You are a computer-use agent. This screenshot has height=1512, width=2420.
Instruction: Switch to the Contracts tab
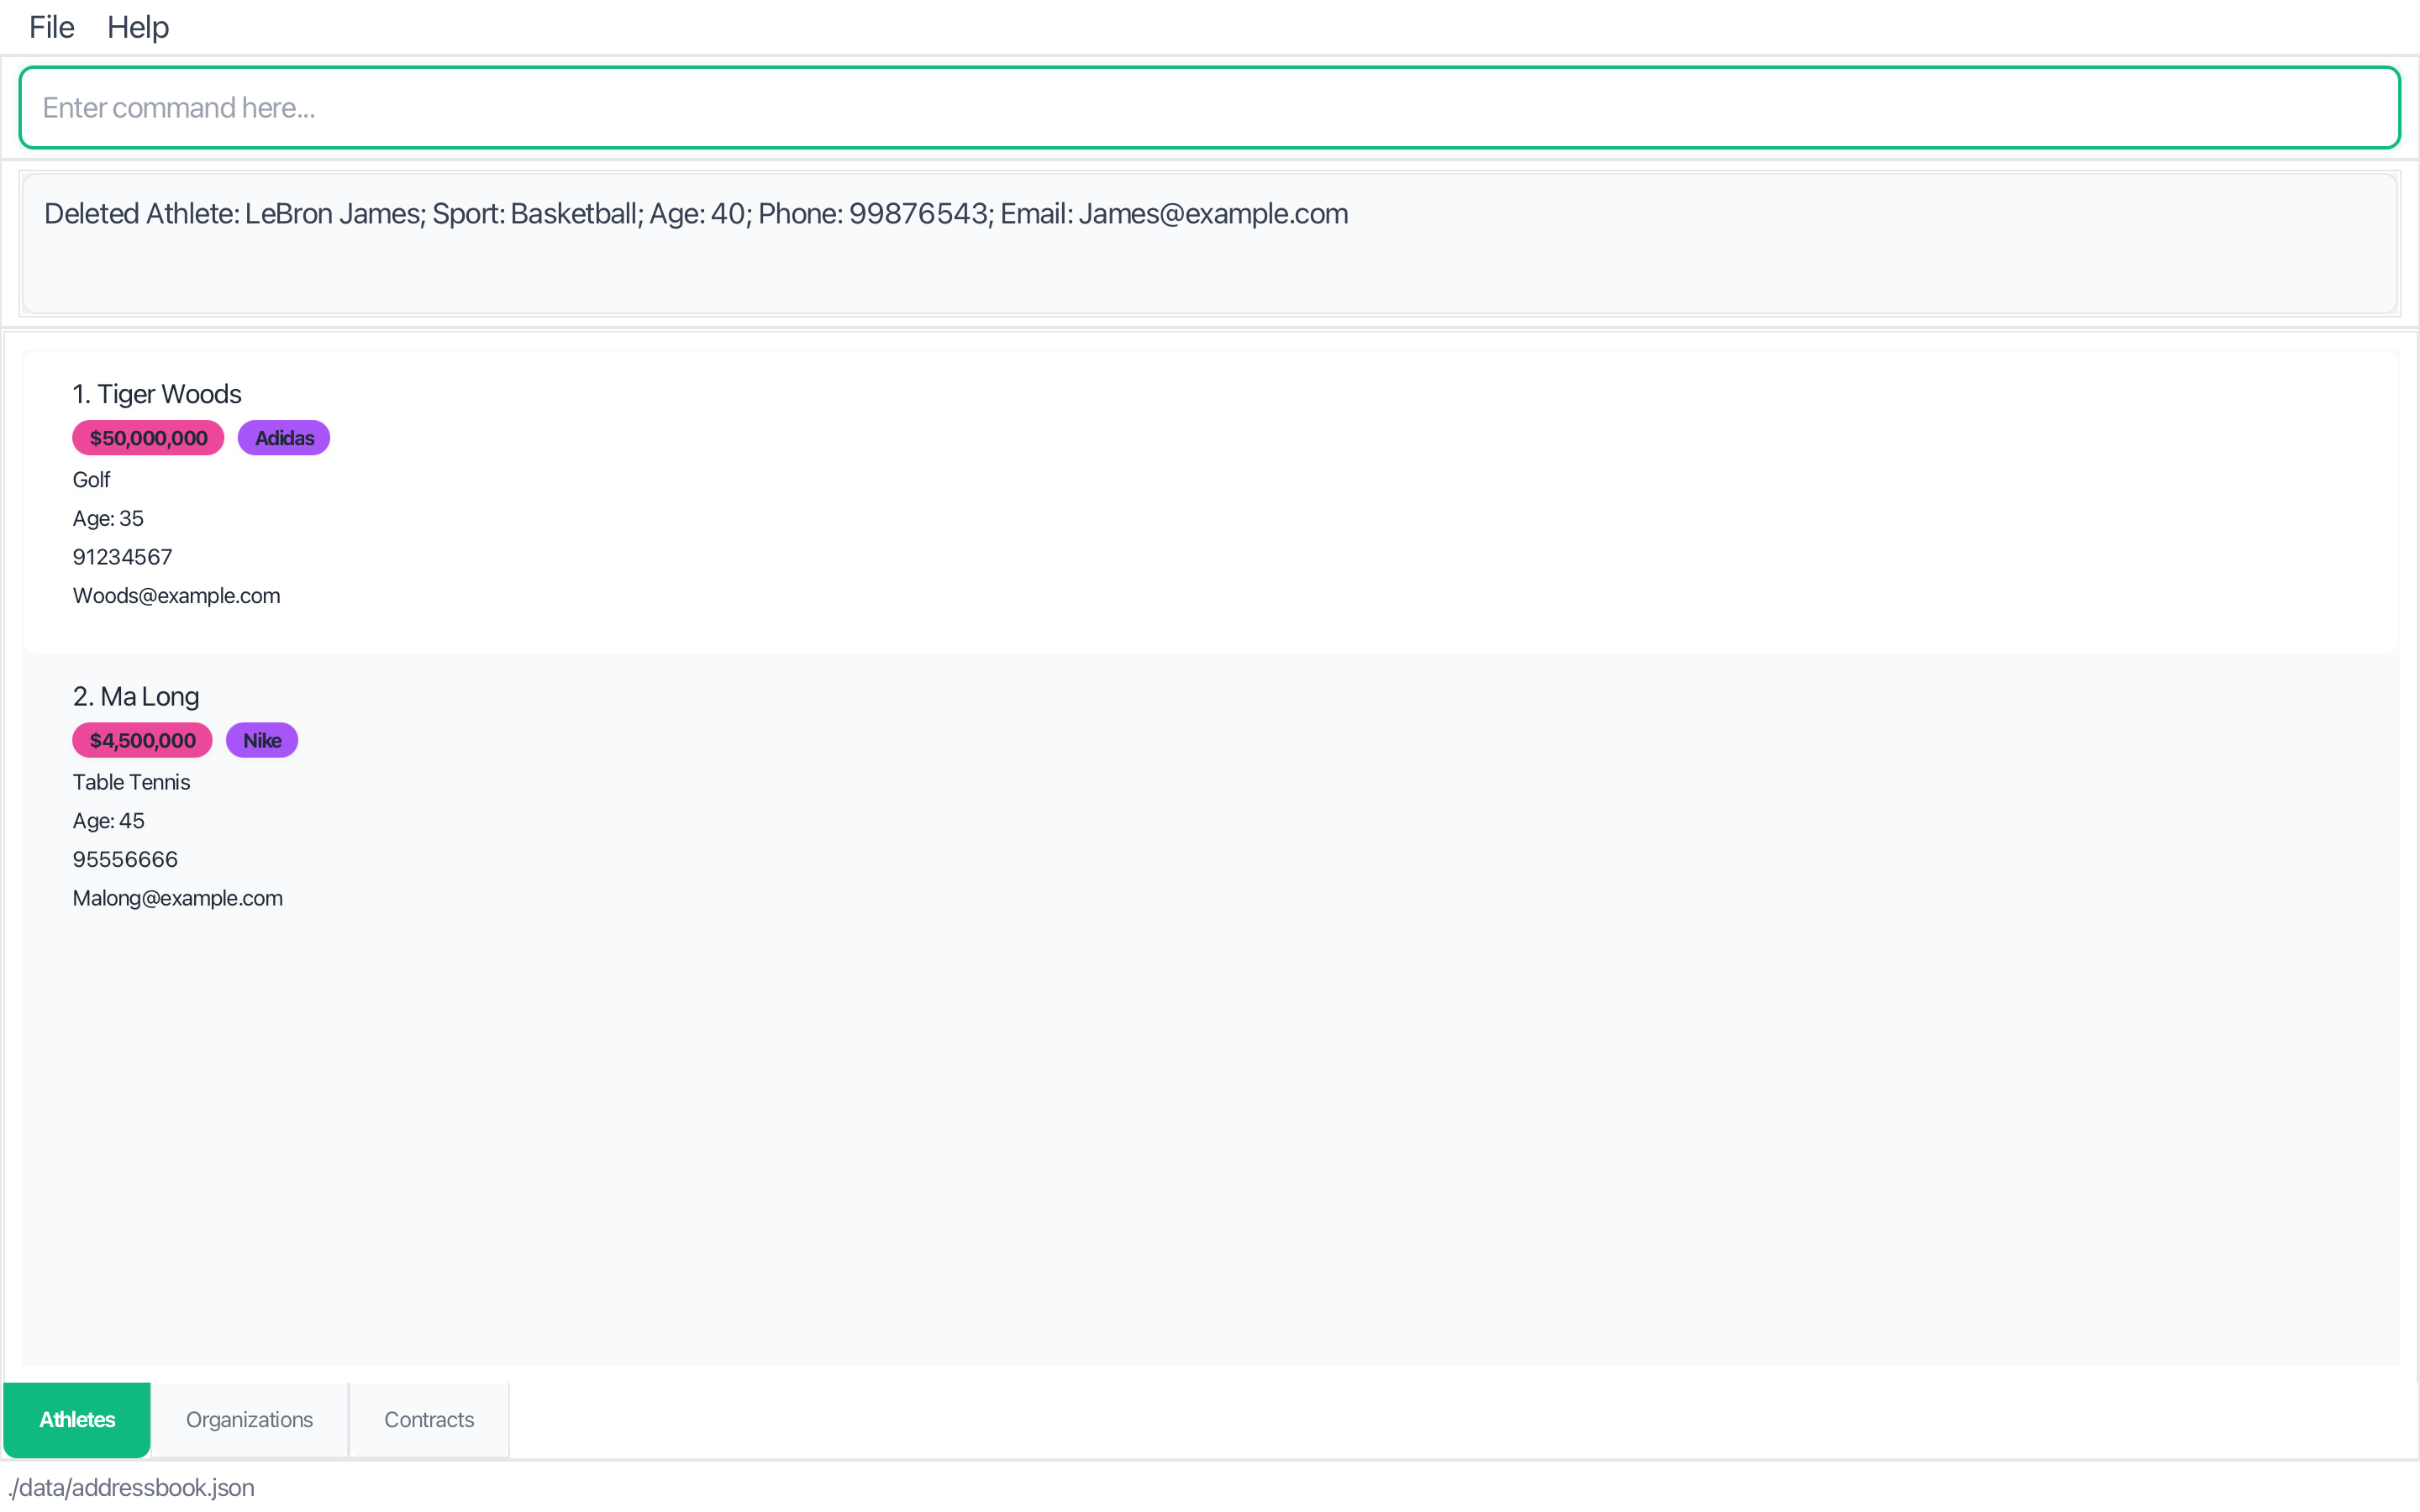(429, 1419)
